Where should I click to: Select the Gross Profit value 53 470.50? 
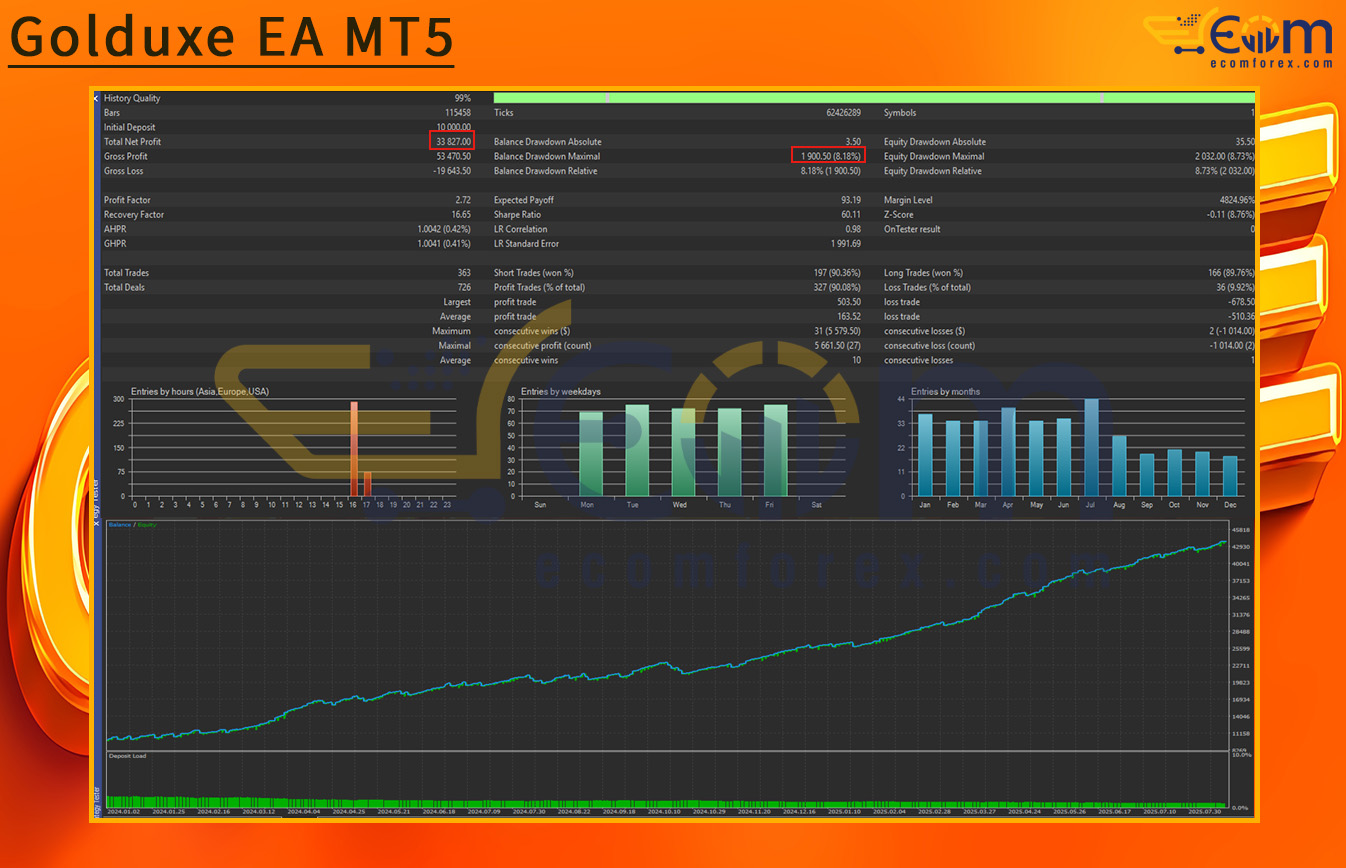(x=454, y=156)
